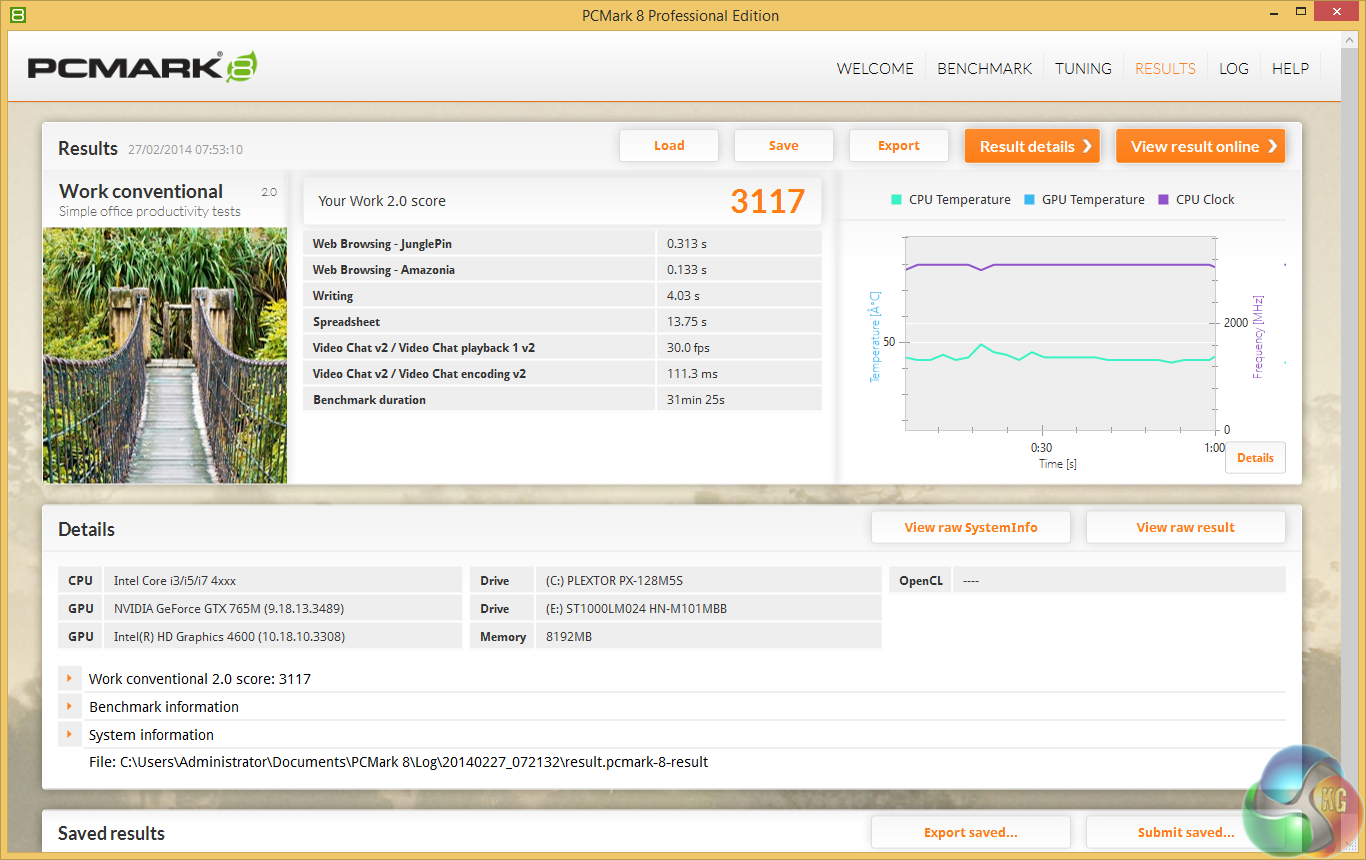Click the Export button
The image size is (1366, 860).
tap(898, 146)
